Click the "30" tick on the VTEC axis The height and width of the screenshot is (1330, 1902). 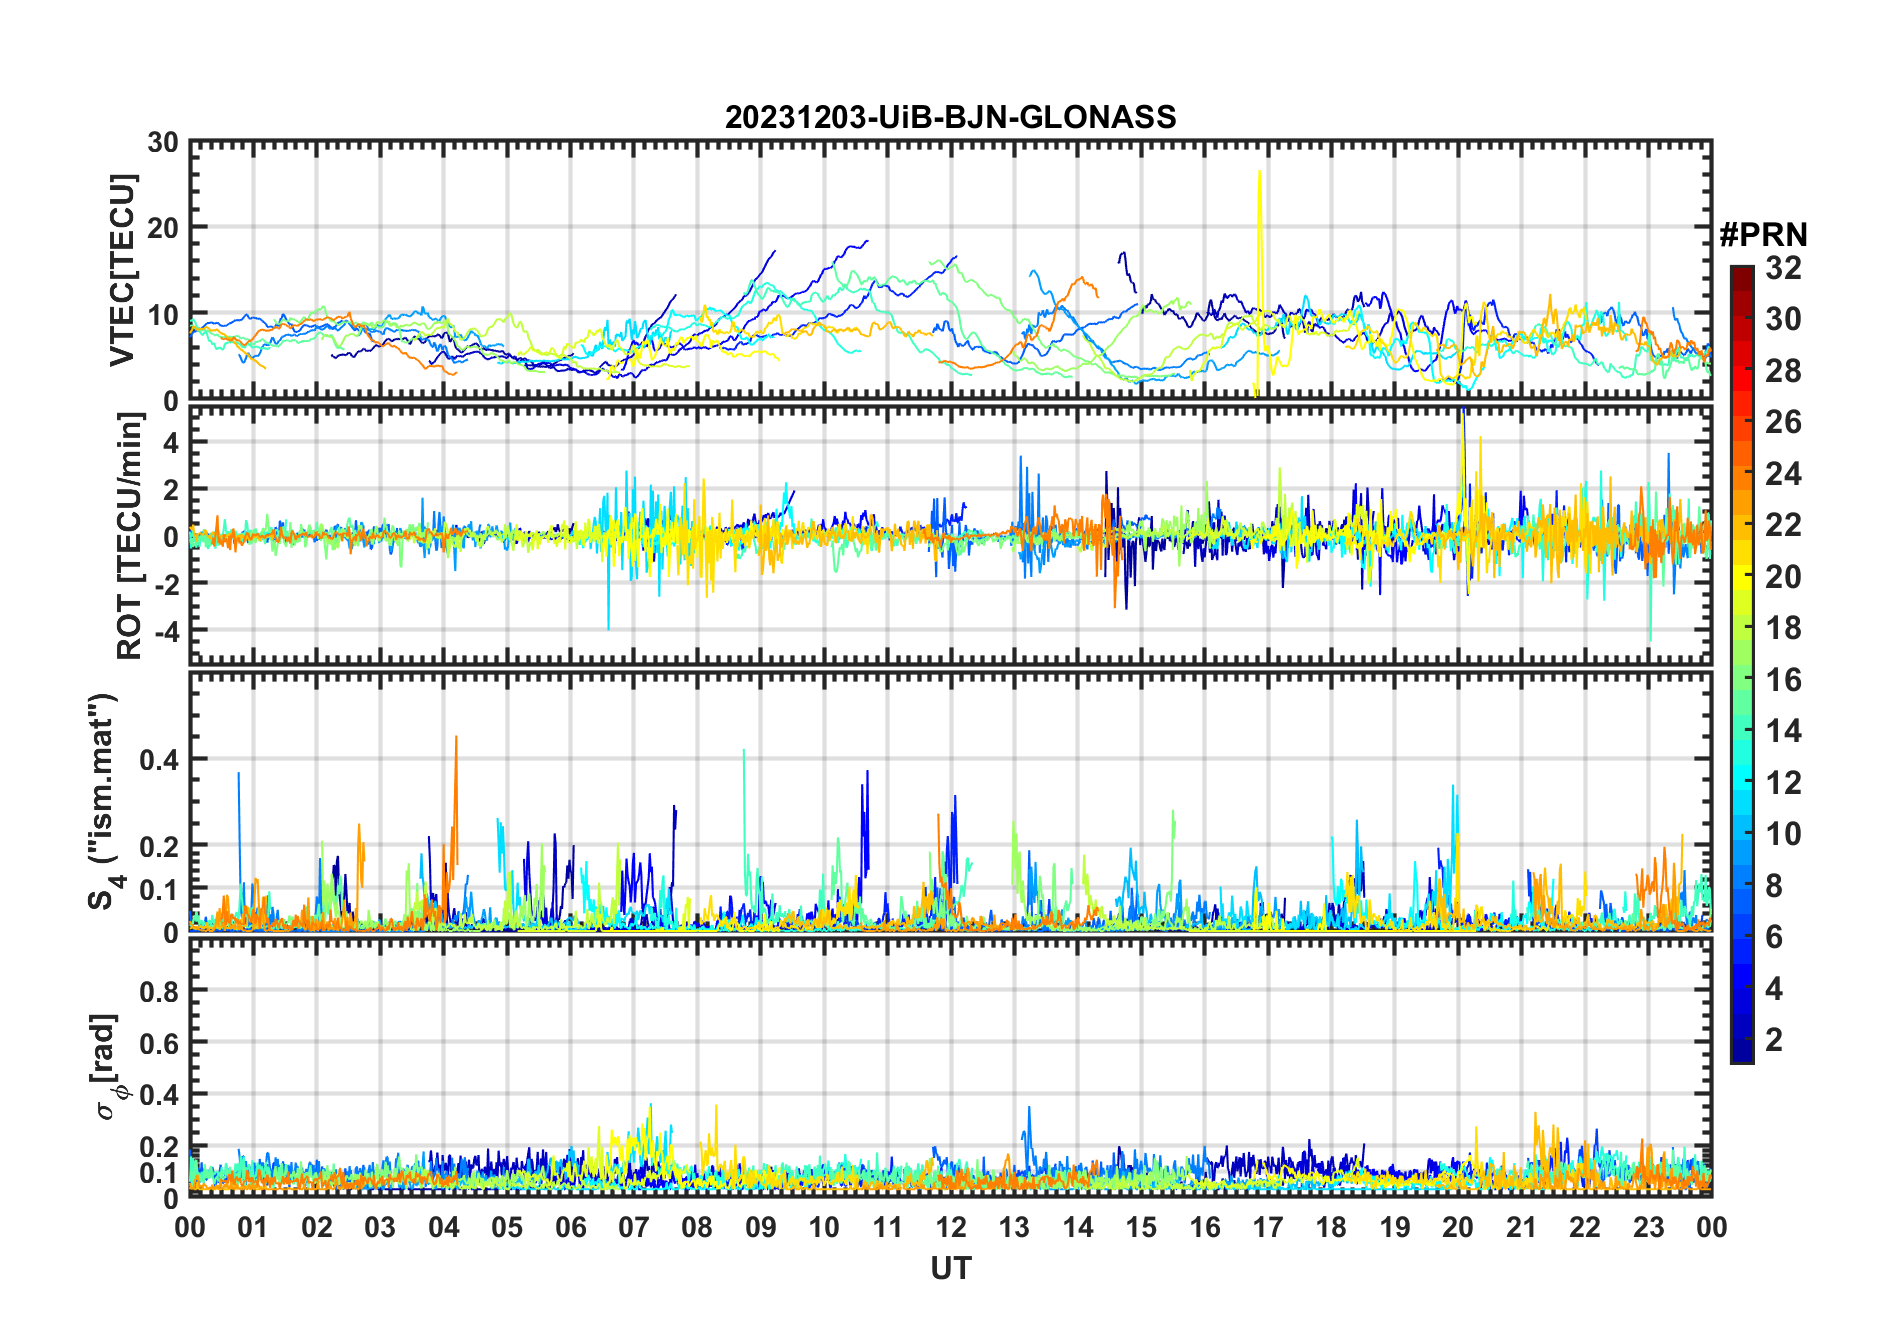(163, 143)
